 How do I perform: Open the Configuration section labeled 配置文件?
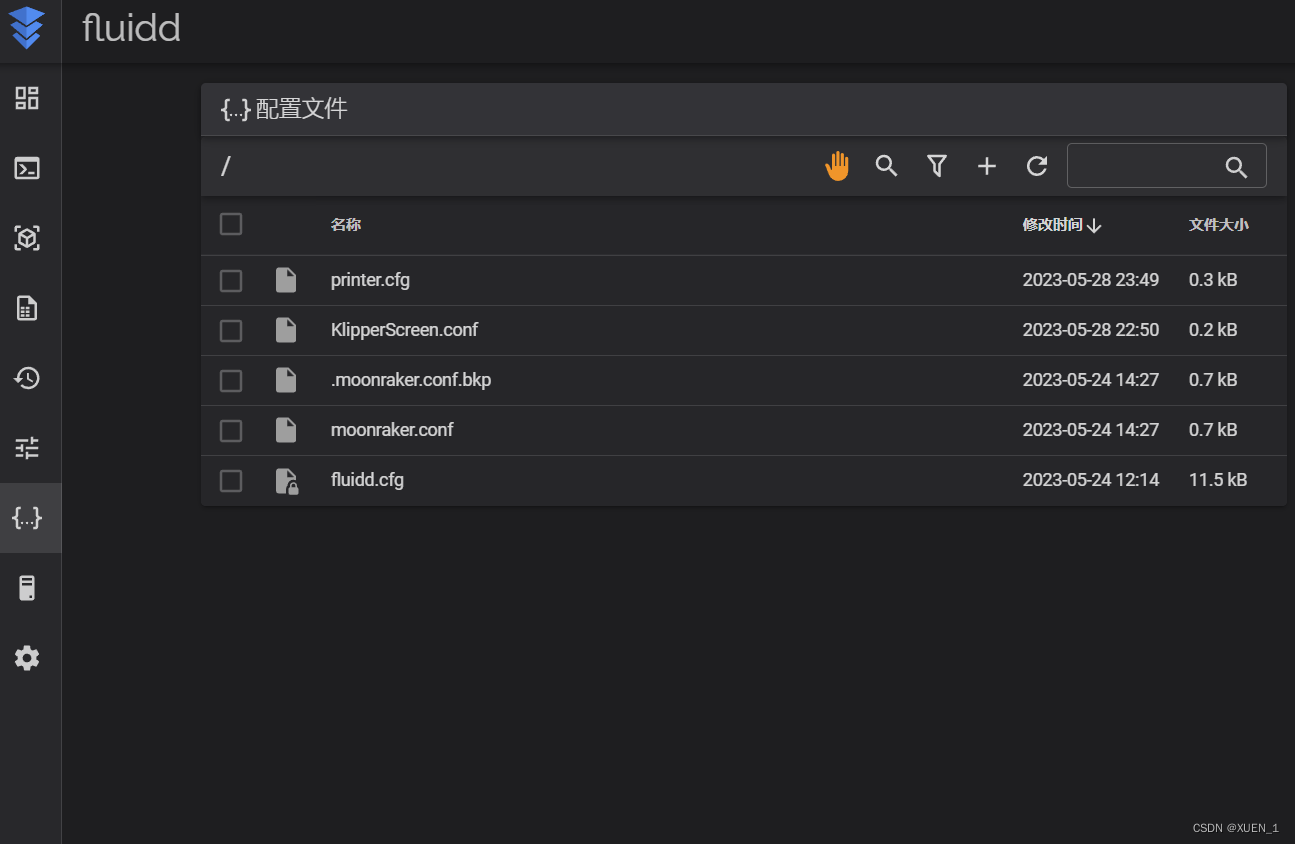pos(283,109)
